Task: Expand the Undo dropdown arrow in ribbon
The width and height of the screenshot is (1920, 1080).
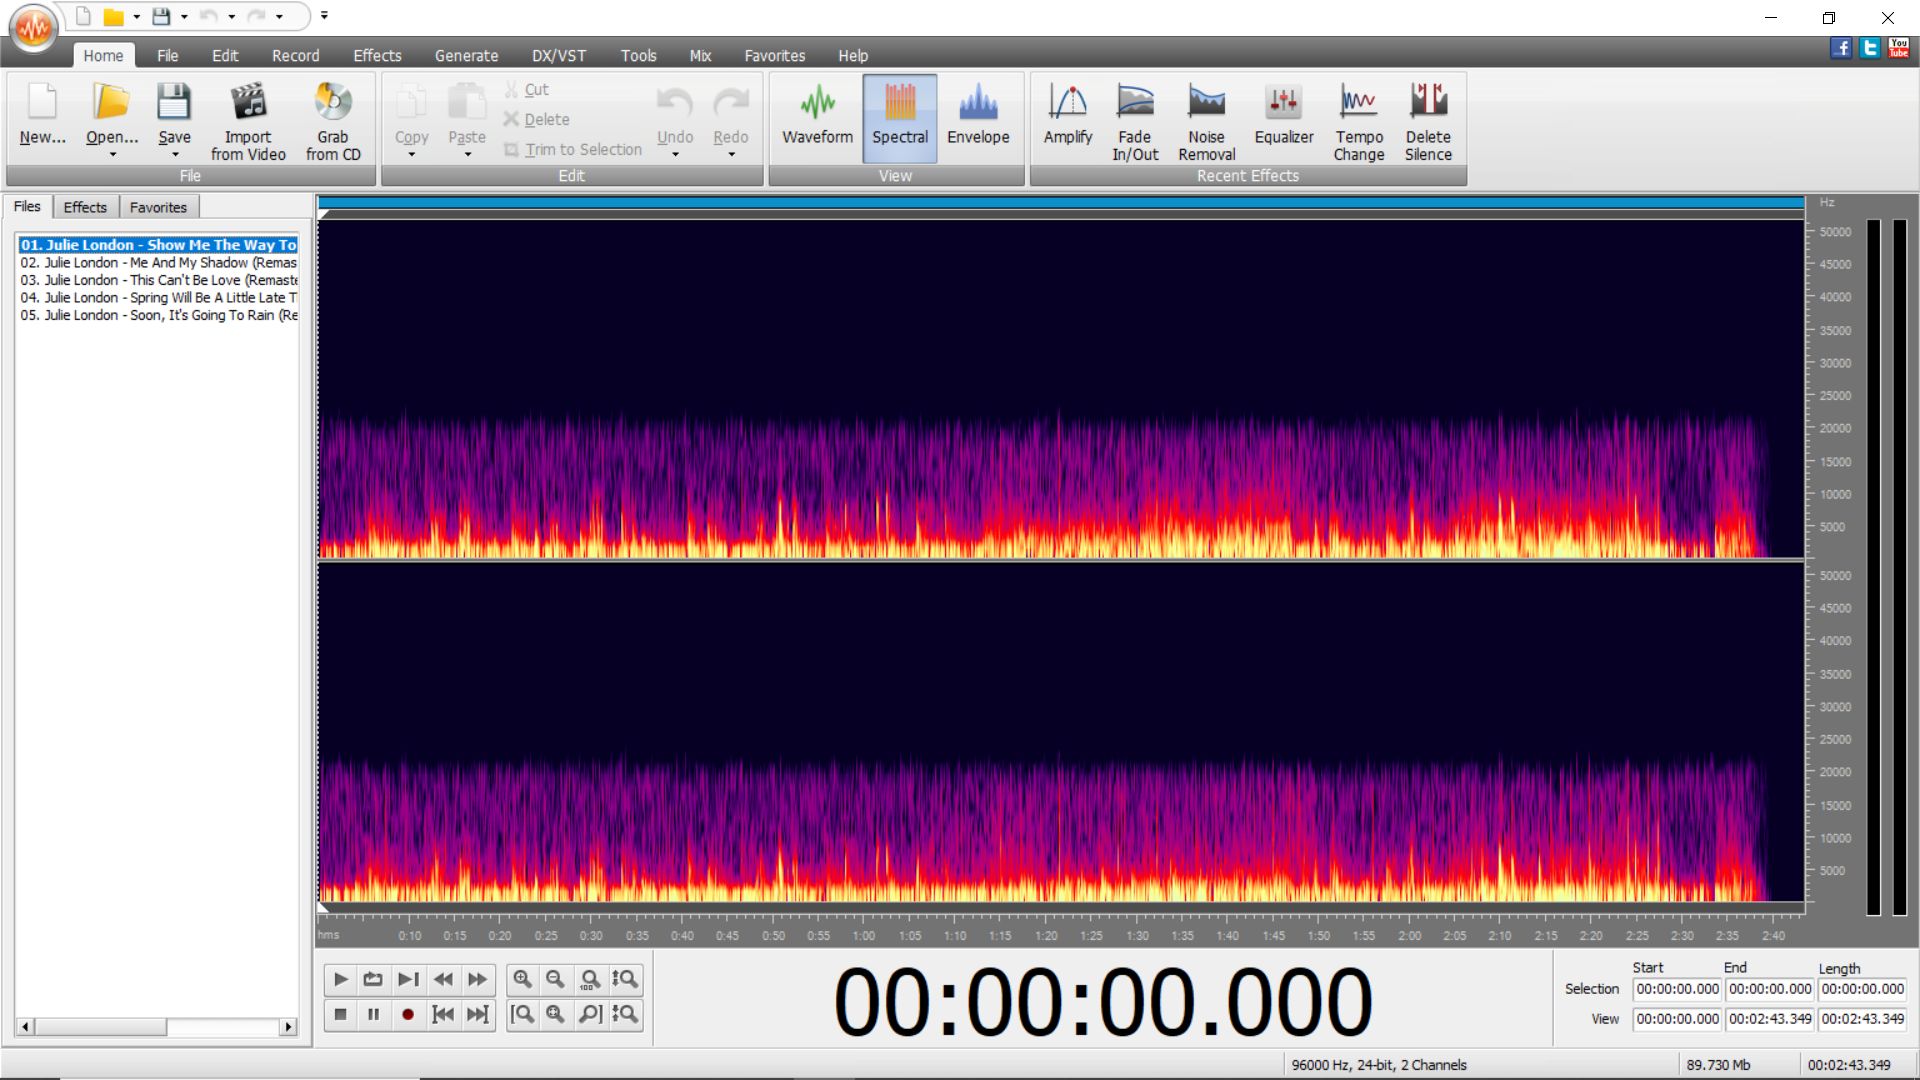Action: click(675, 155)
